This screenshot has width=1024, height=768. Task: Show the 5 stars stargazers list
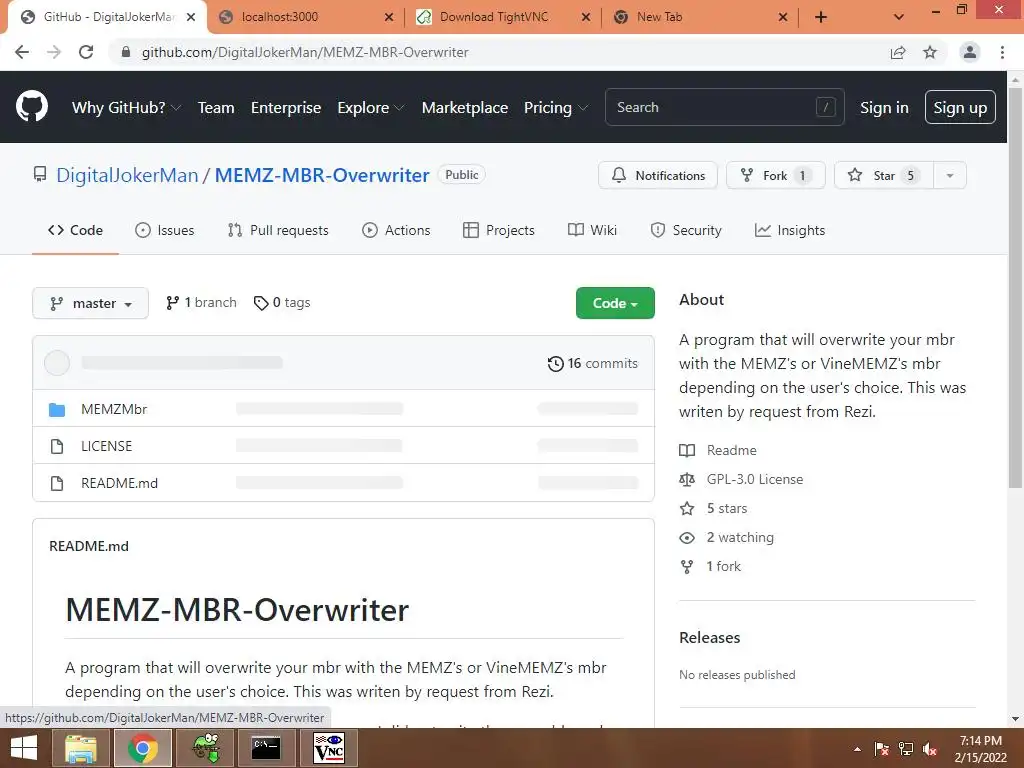pos(713,508)
